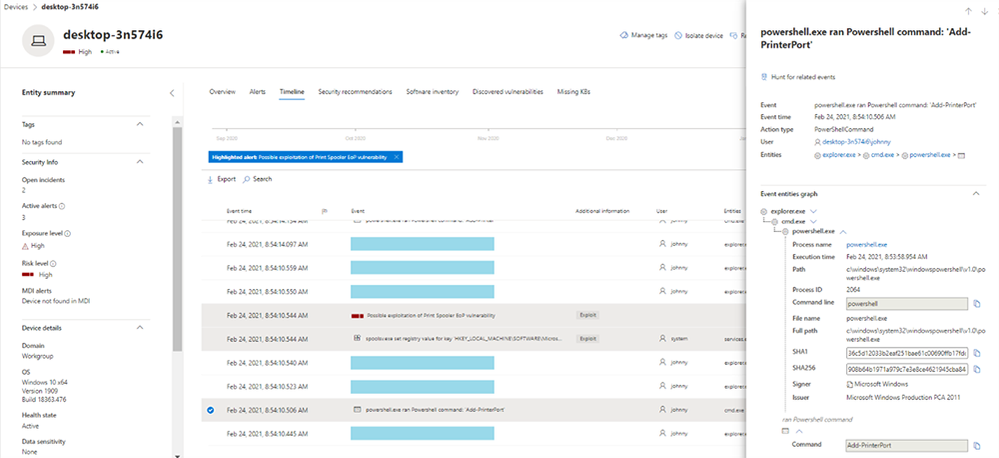Click the Add-PrinterPort Command field
This screenshot has width=999, height=458.
(x=907, y=446)
